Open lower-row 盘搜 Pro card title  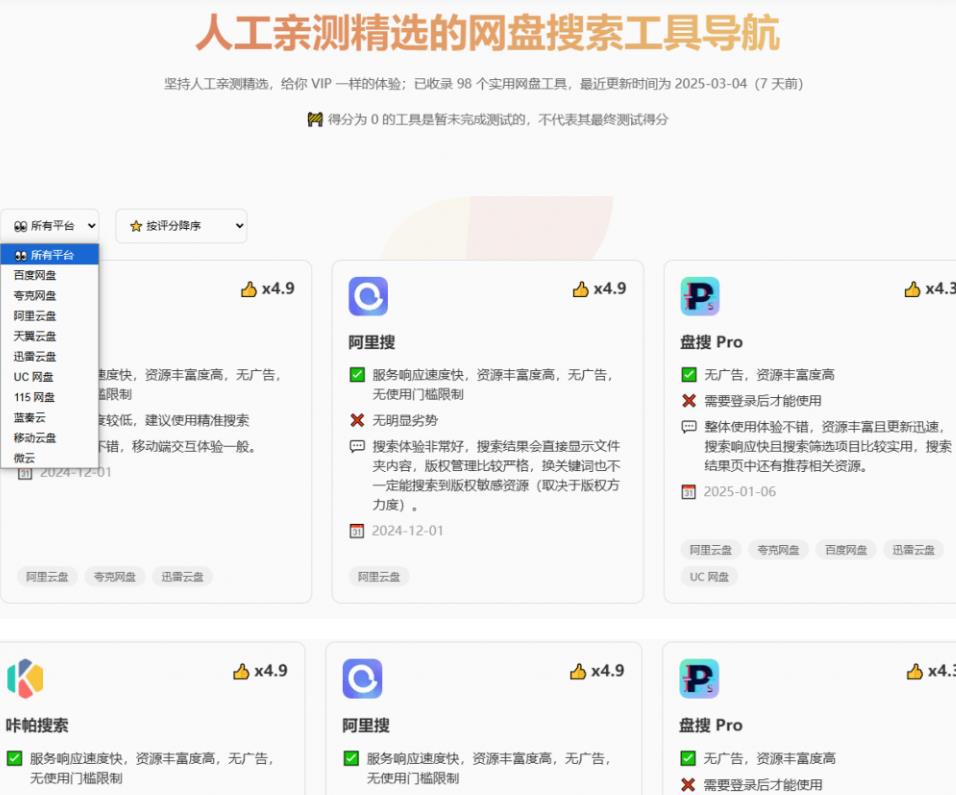coord(711,725)
